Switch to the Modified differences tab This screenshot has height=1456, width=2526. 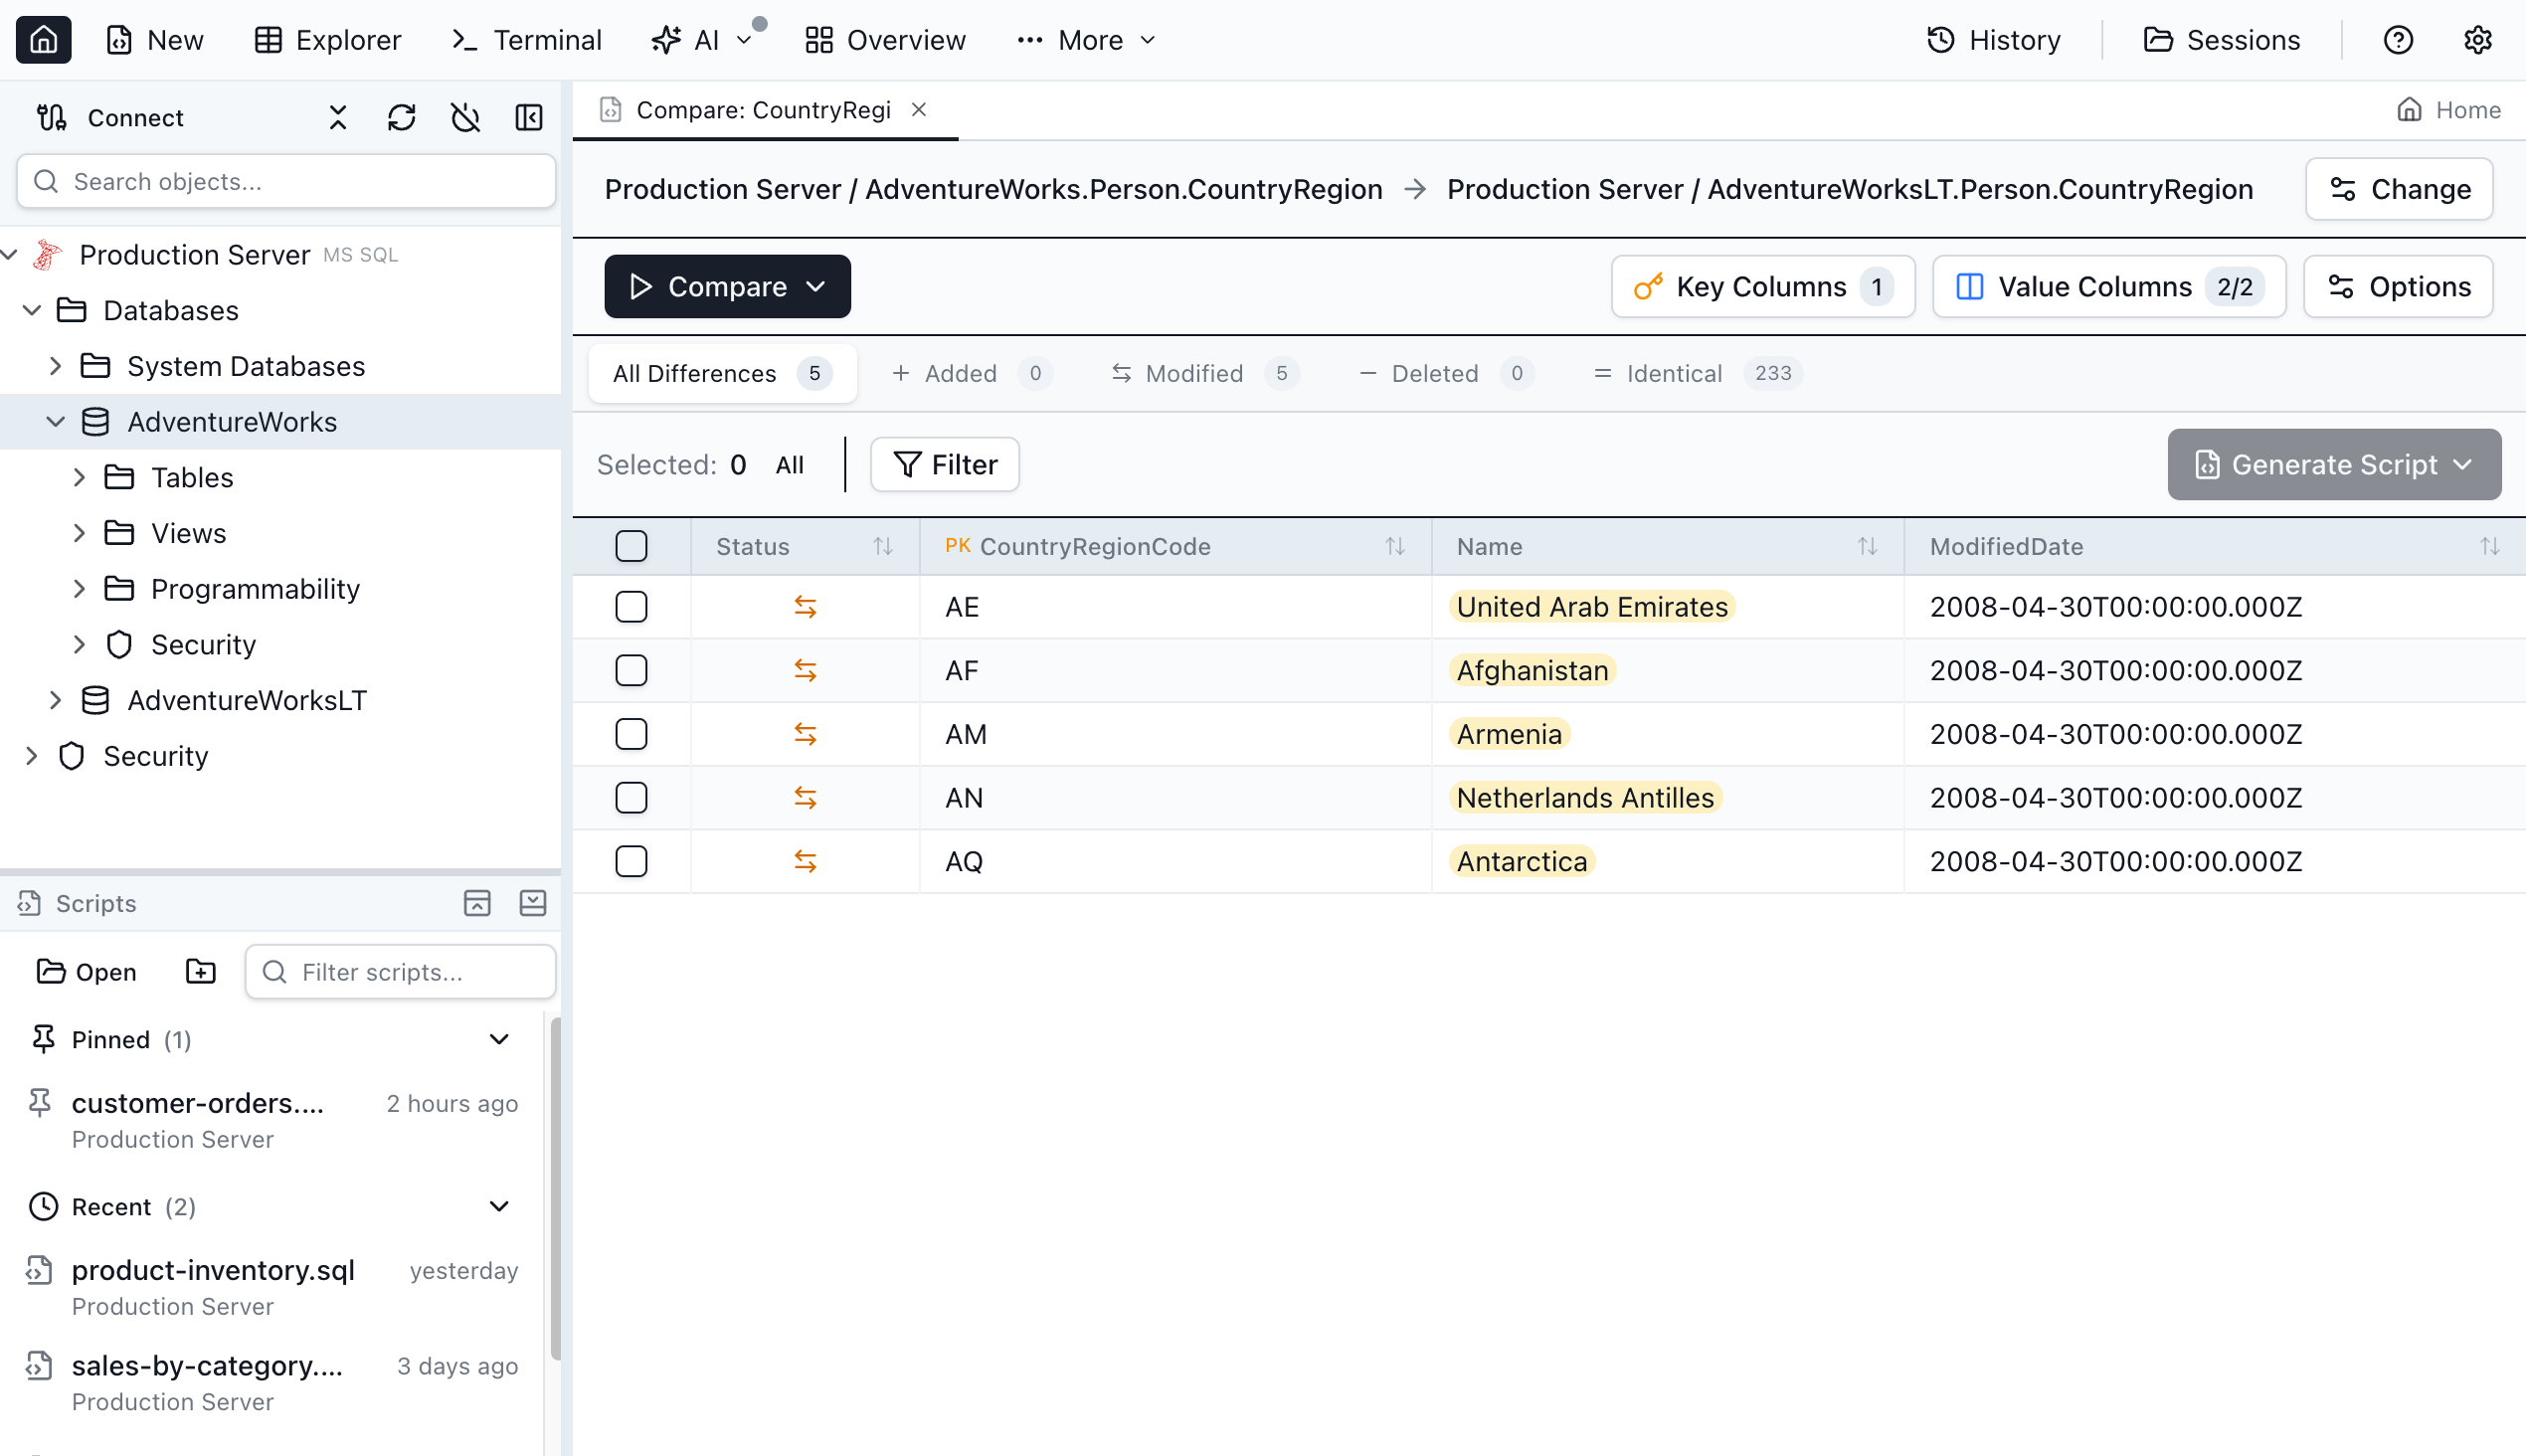pos(1195,373)
